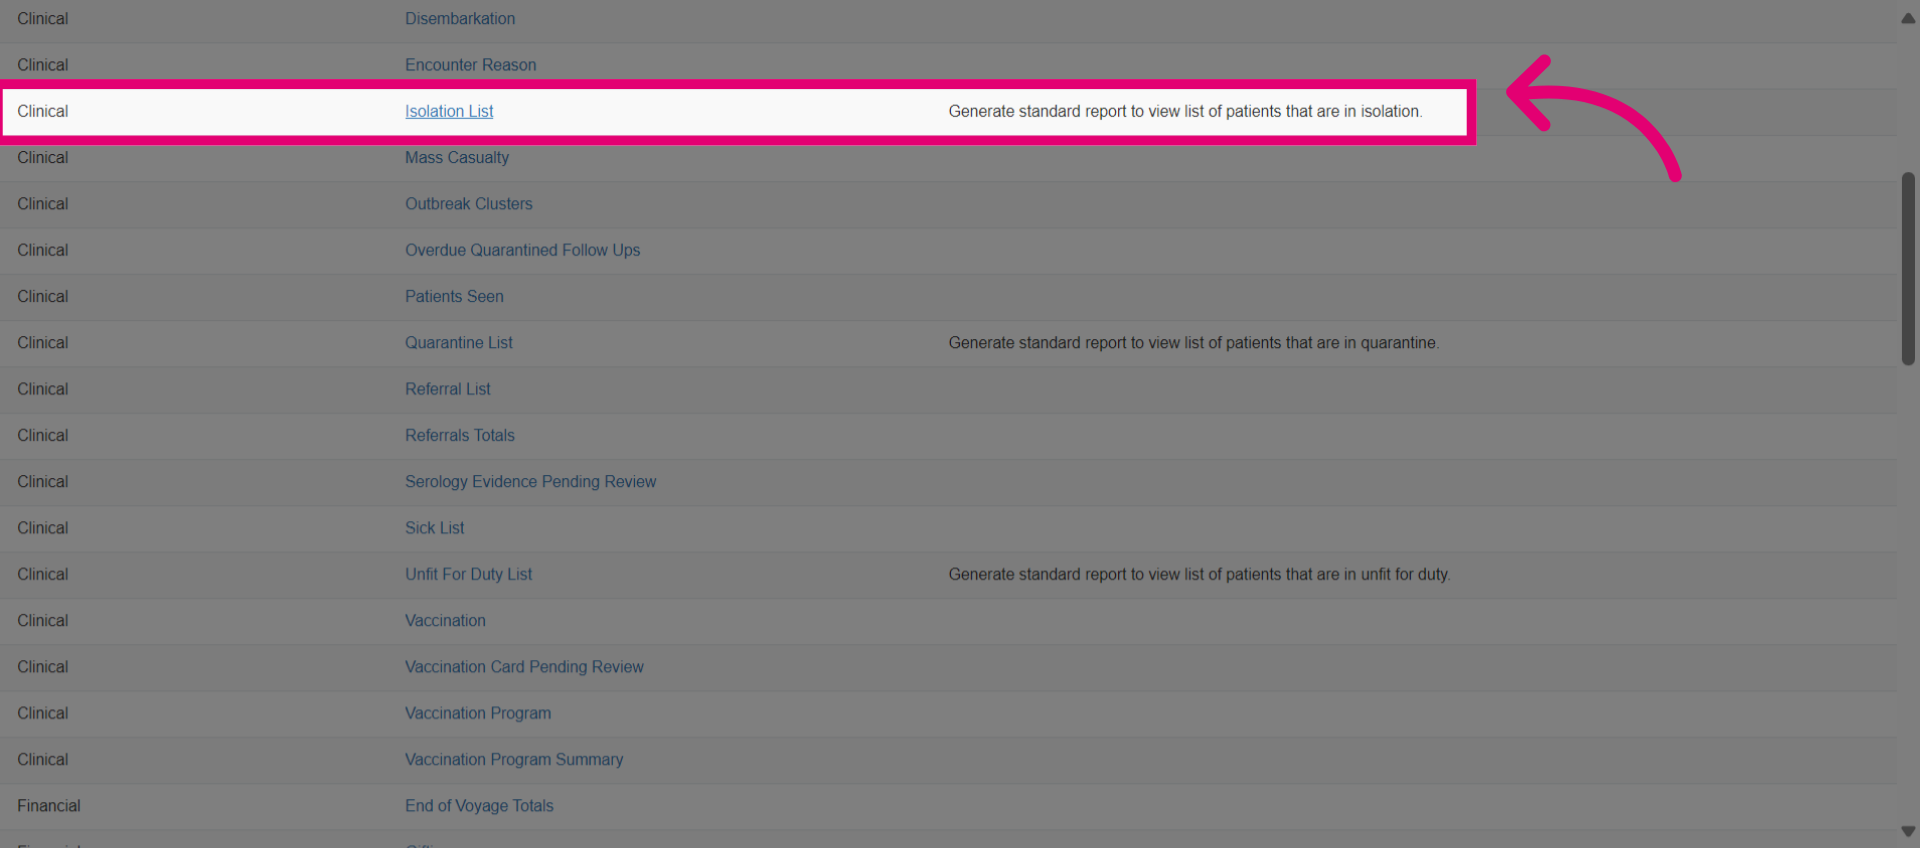Click the scrollbar up arrow

[x=1908, y=18]
